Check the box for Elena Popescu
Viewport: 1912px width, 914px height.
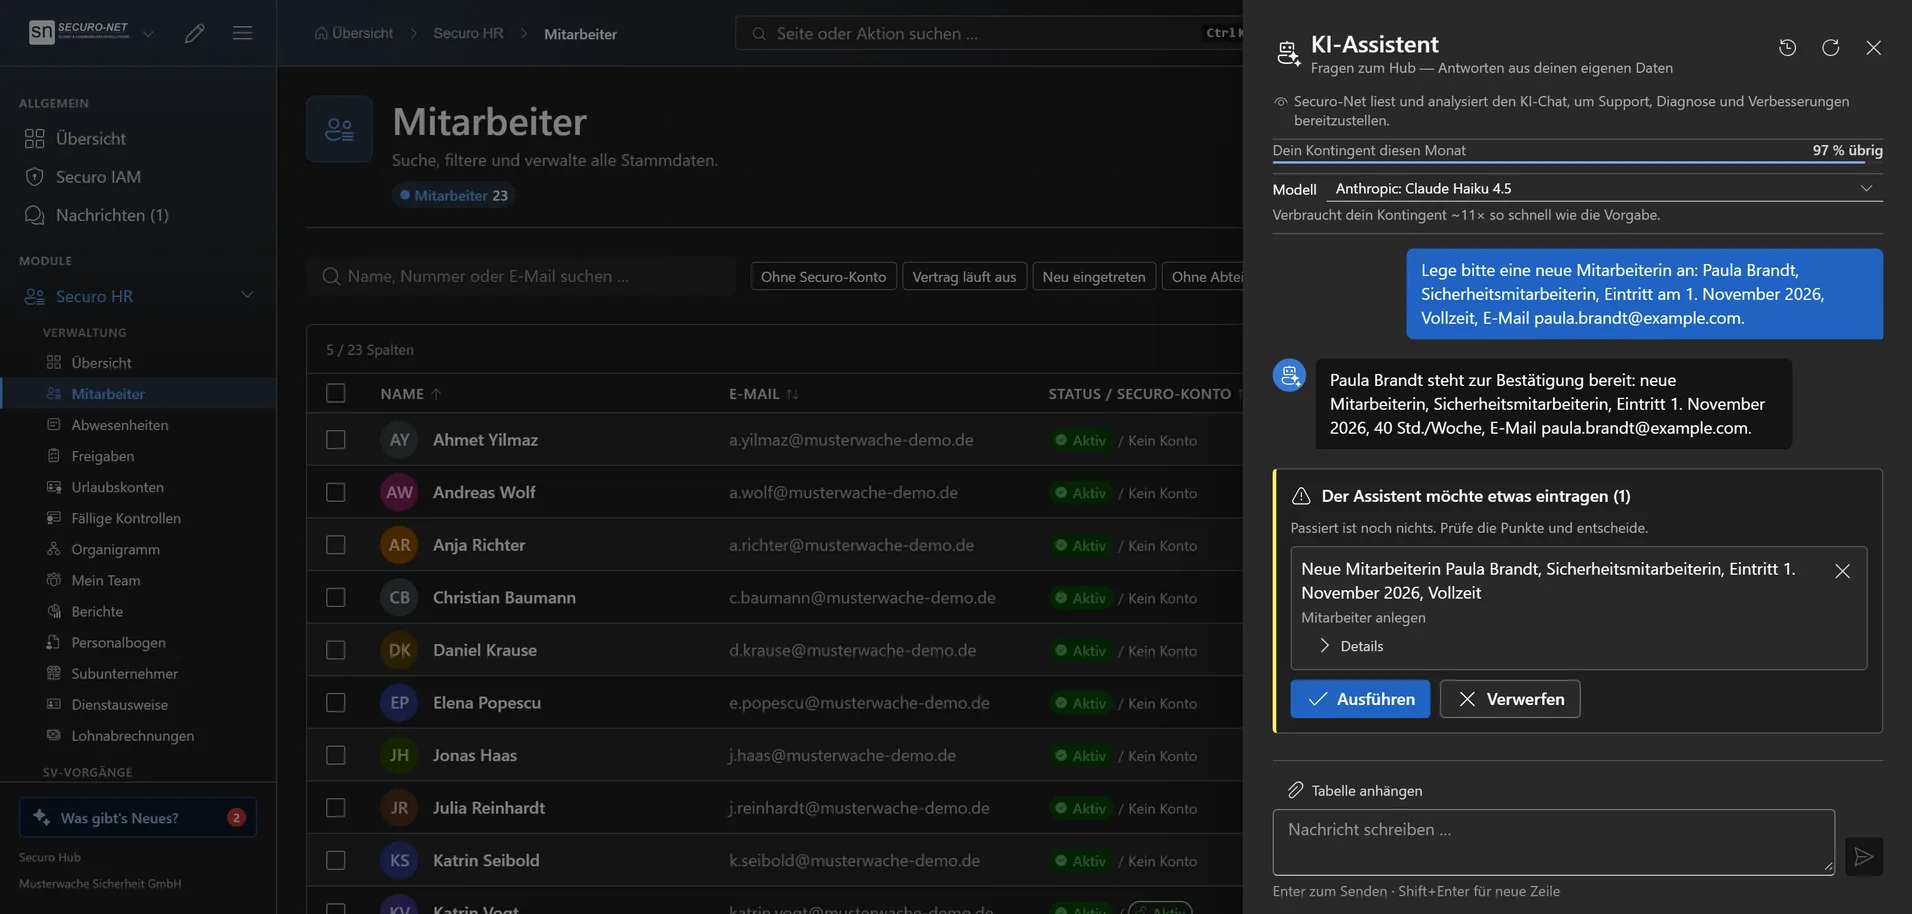(x=336, y=702)
